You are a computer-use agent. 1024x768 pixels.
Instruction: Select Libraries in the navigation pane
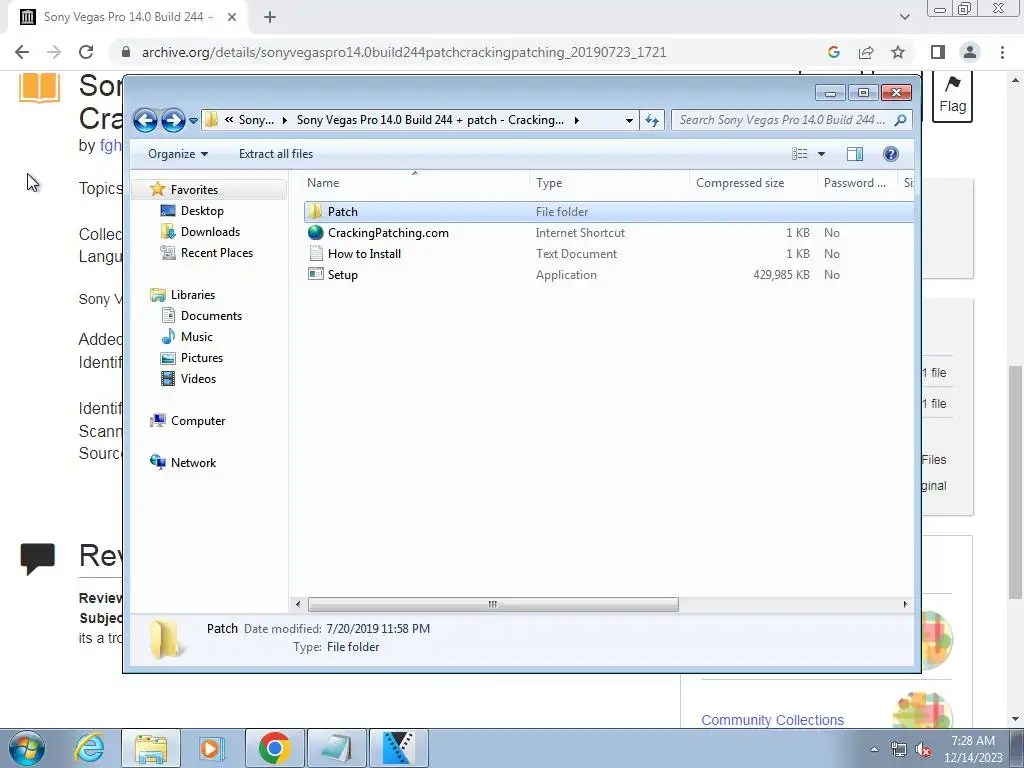click(193, 295)
